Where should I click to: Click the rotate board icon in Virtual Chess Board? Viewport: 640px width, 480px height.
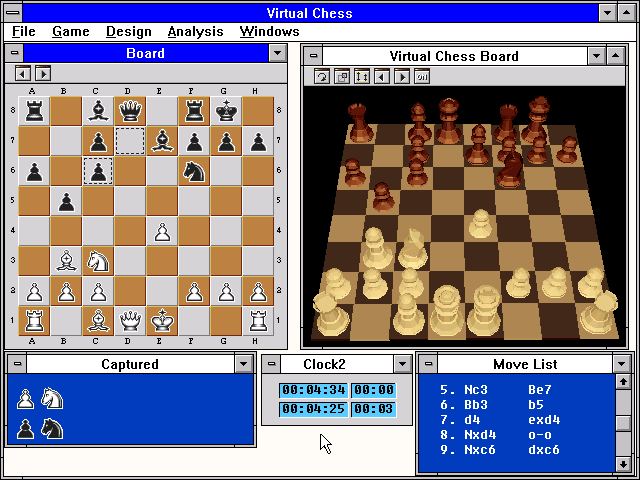coord(322,76)
